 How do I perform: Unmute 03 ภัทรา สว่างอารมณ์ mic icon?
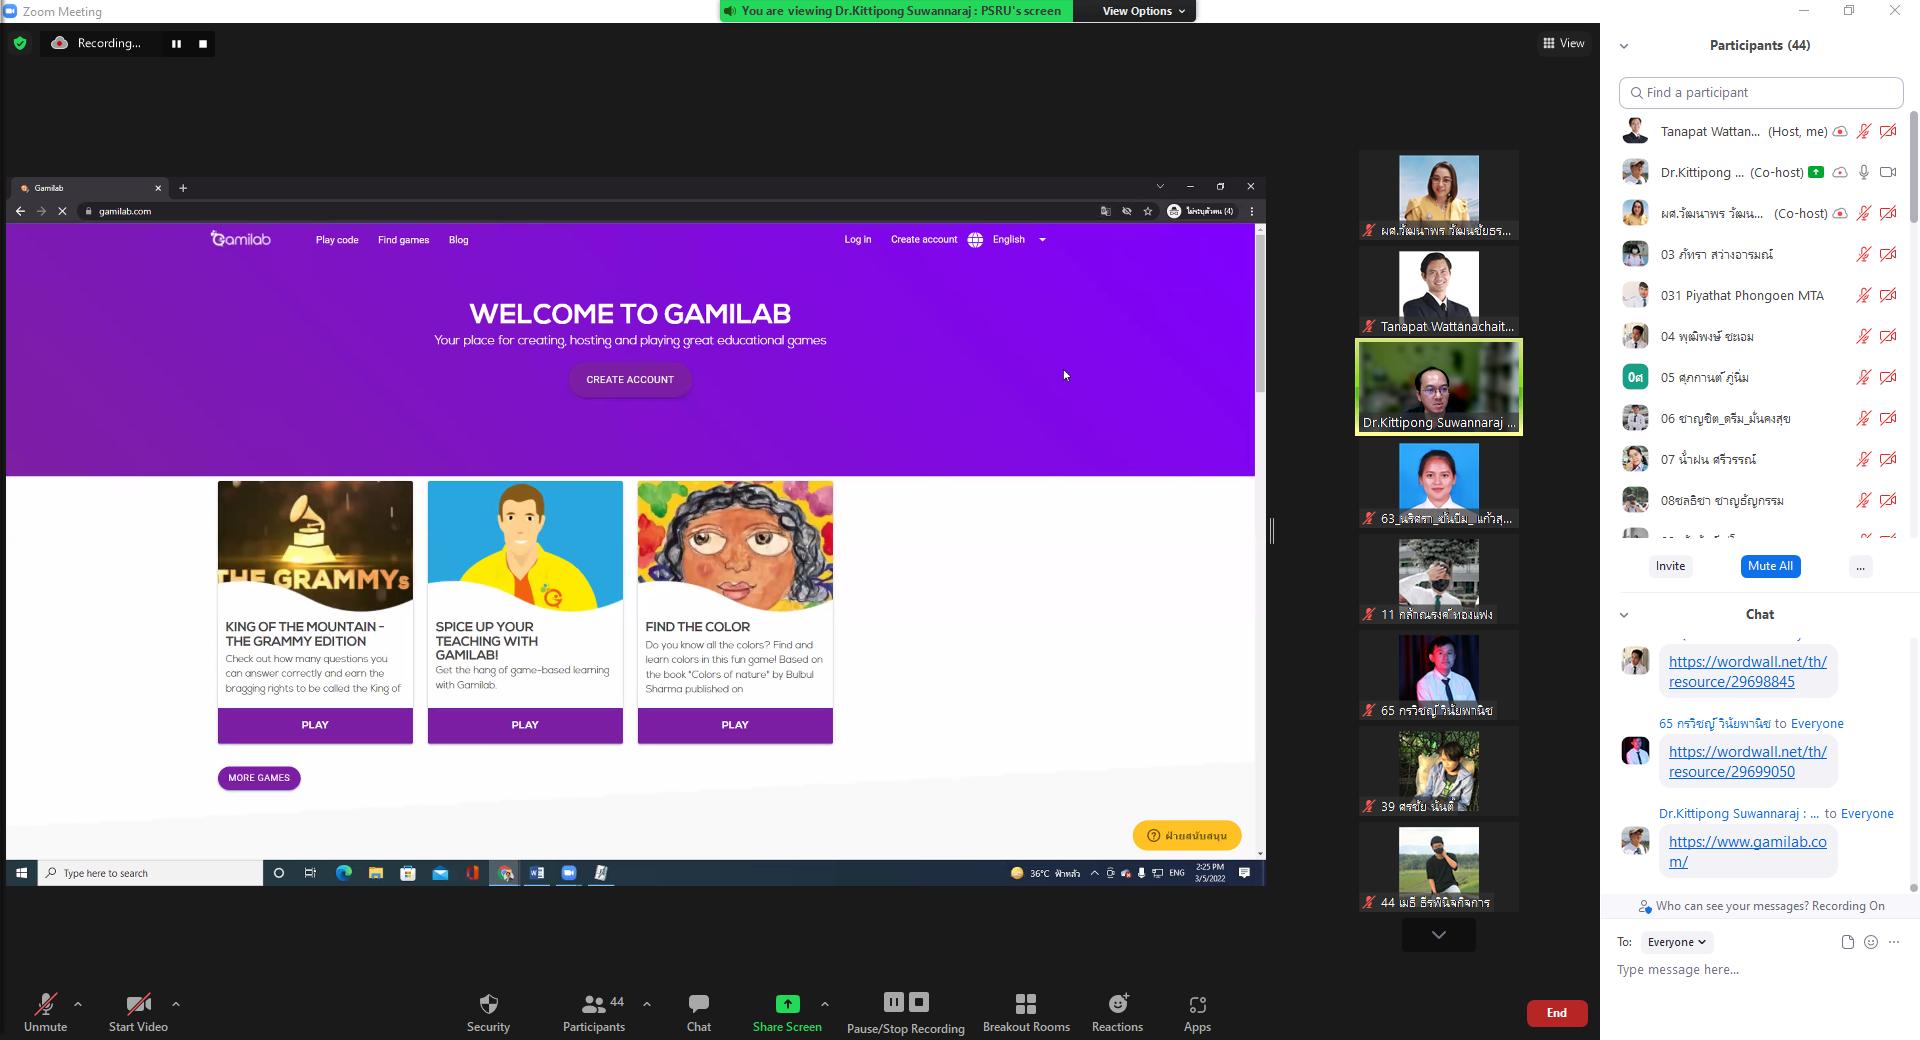1864,254
